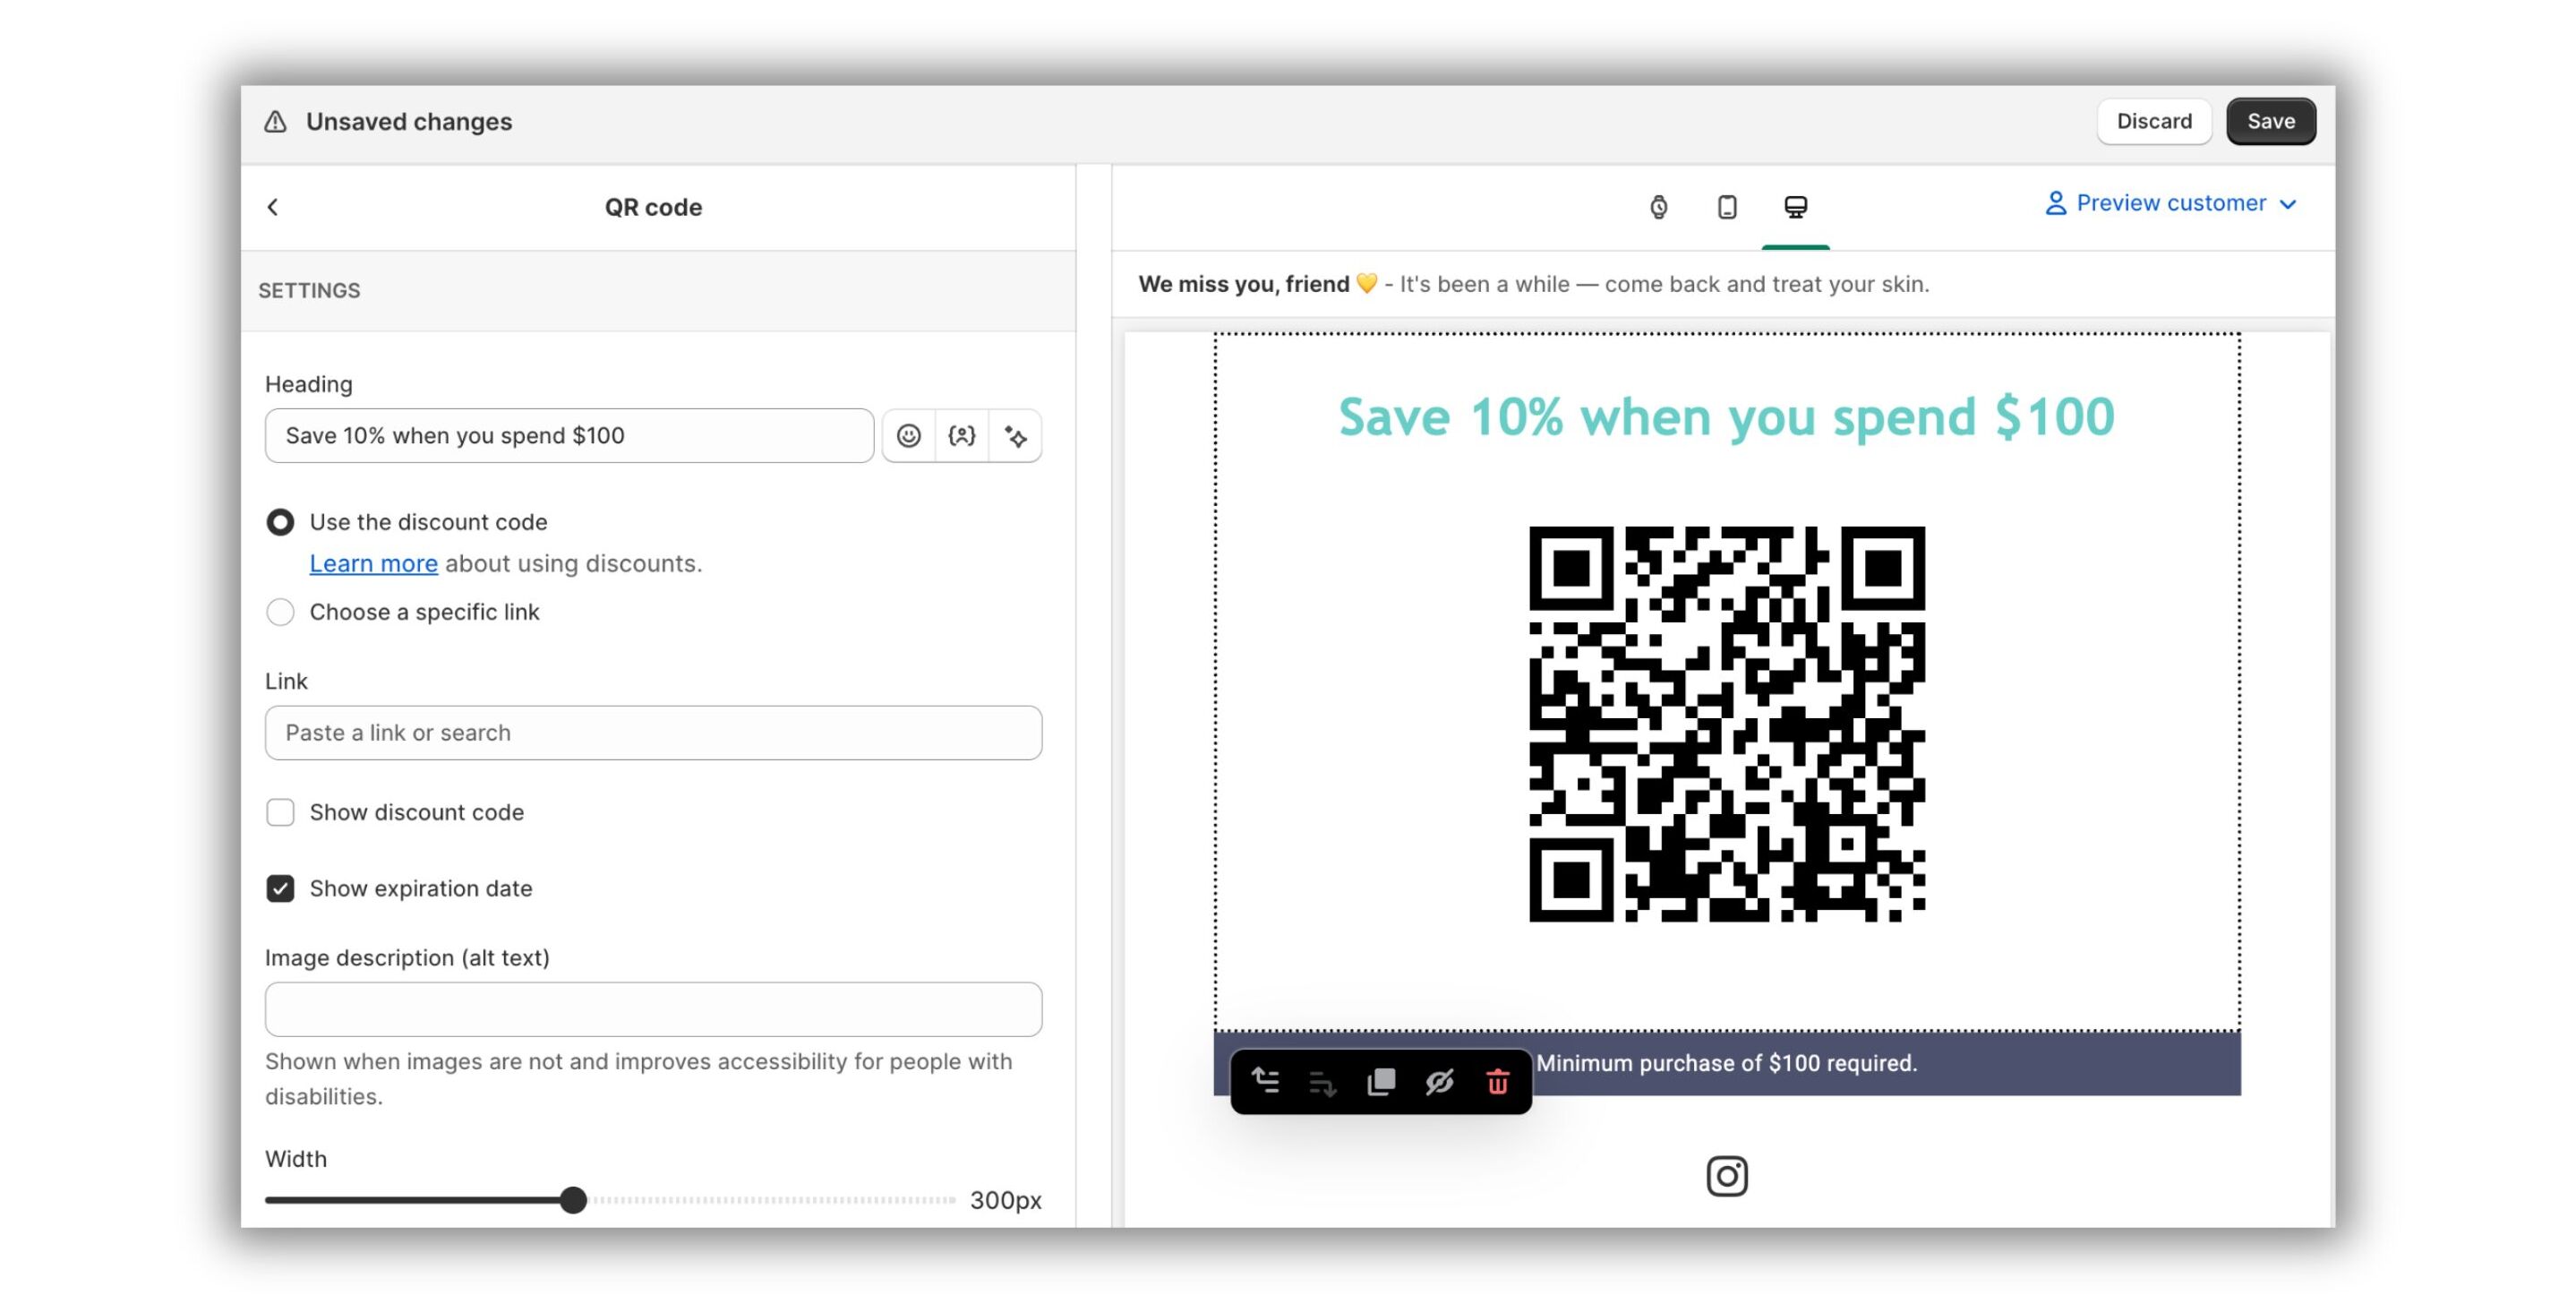Move the QR block up
This screenshot has width=2576, height=1312.
pos(1265,1081)
